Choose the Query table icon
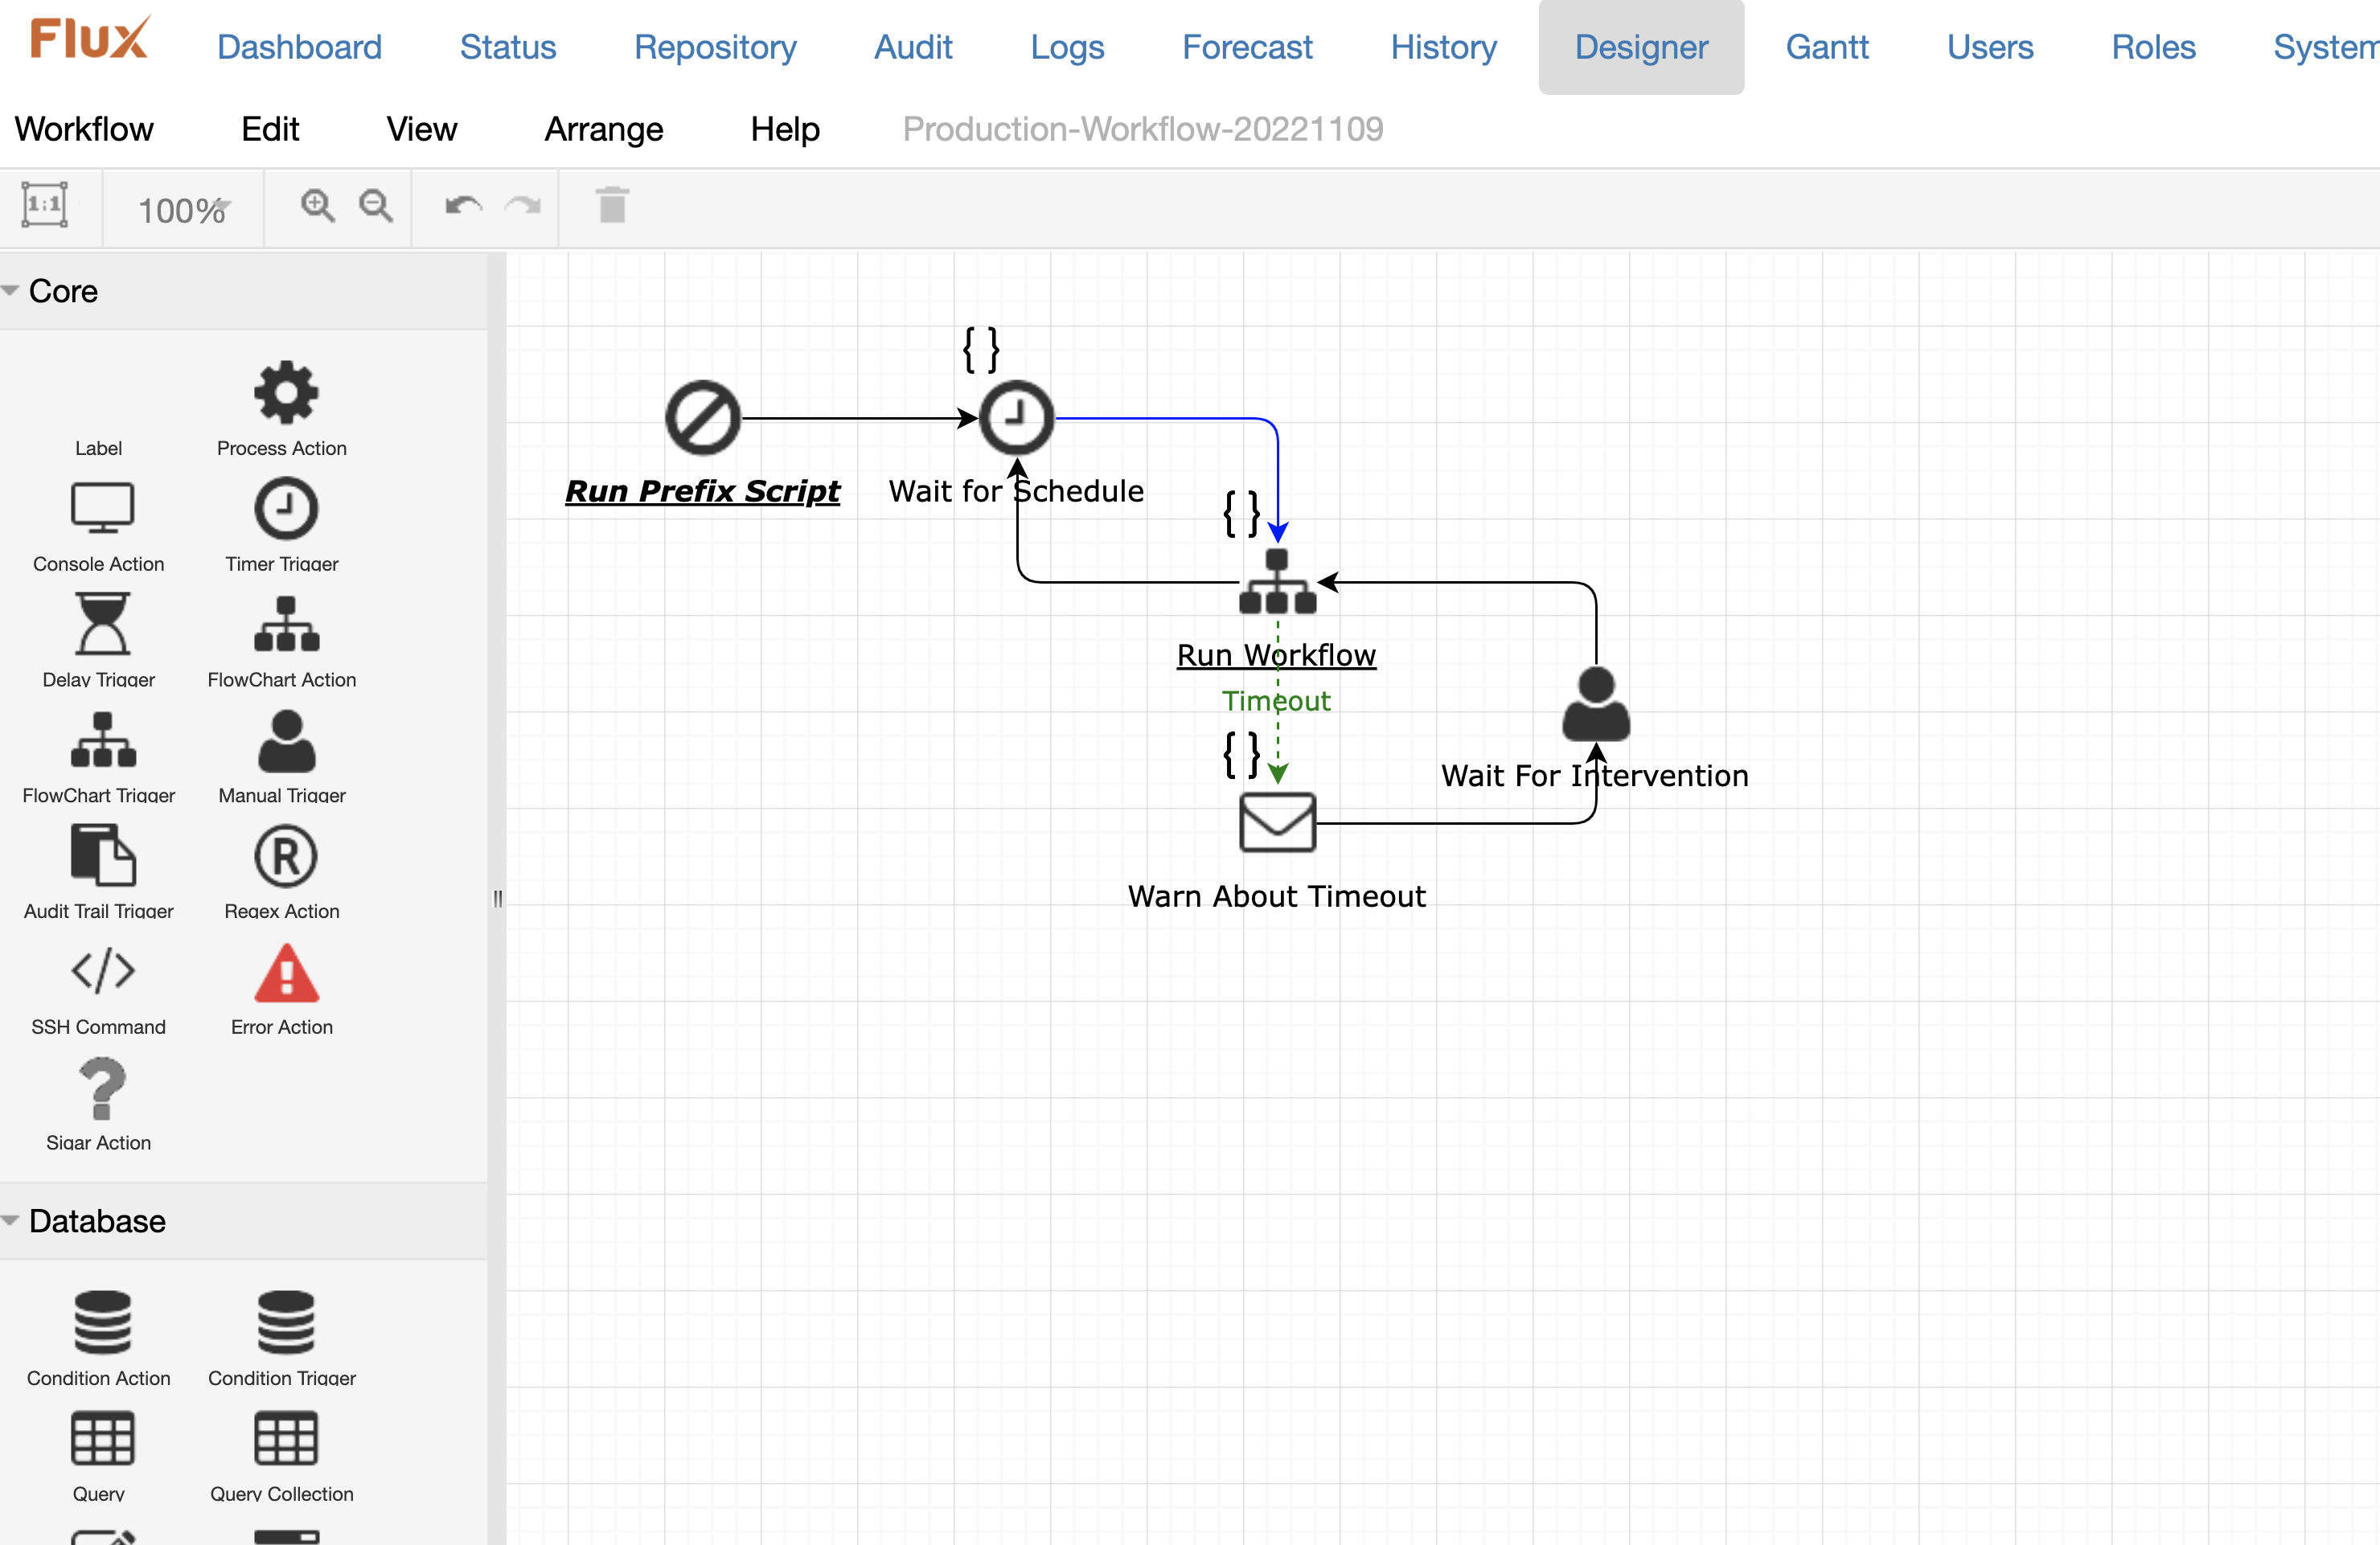 click(102, 1438)
